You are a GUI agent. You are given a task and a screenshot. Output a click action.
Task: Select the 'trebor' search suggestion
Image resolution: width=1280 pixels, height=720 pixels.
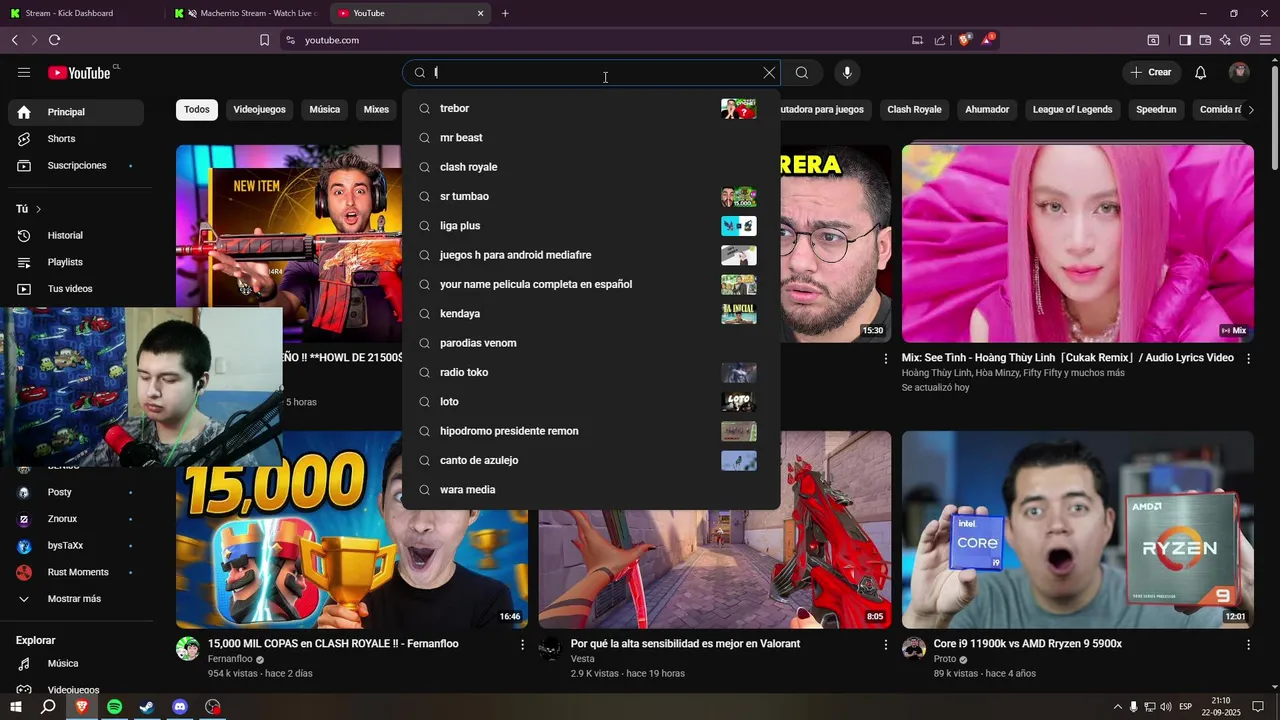[591, 108]
